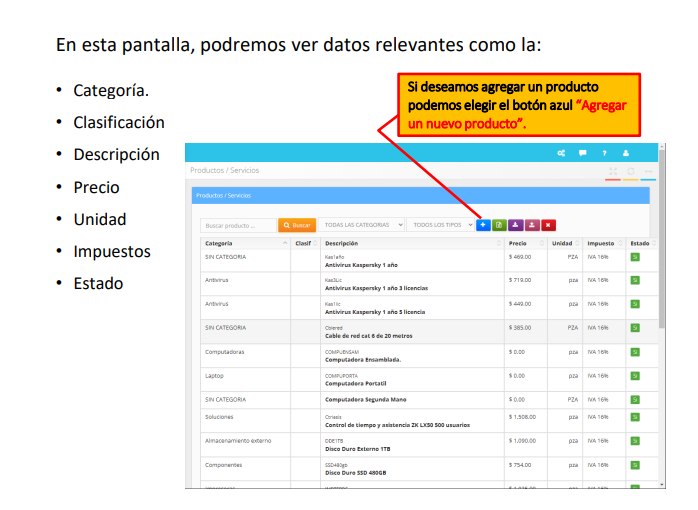Screen dimensions: 698x510
Task: Click the panel fullscreen expand icon
Action: tap(613, 171)
